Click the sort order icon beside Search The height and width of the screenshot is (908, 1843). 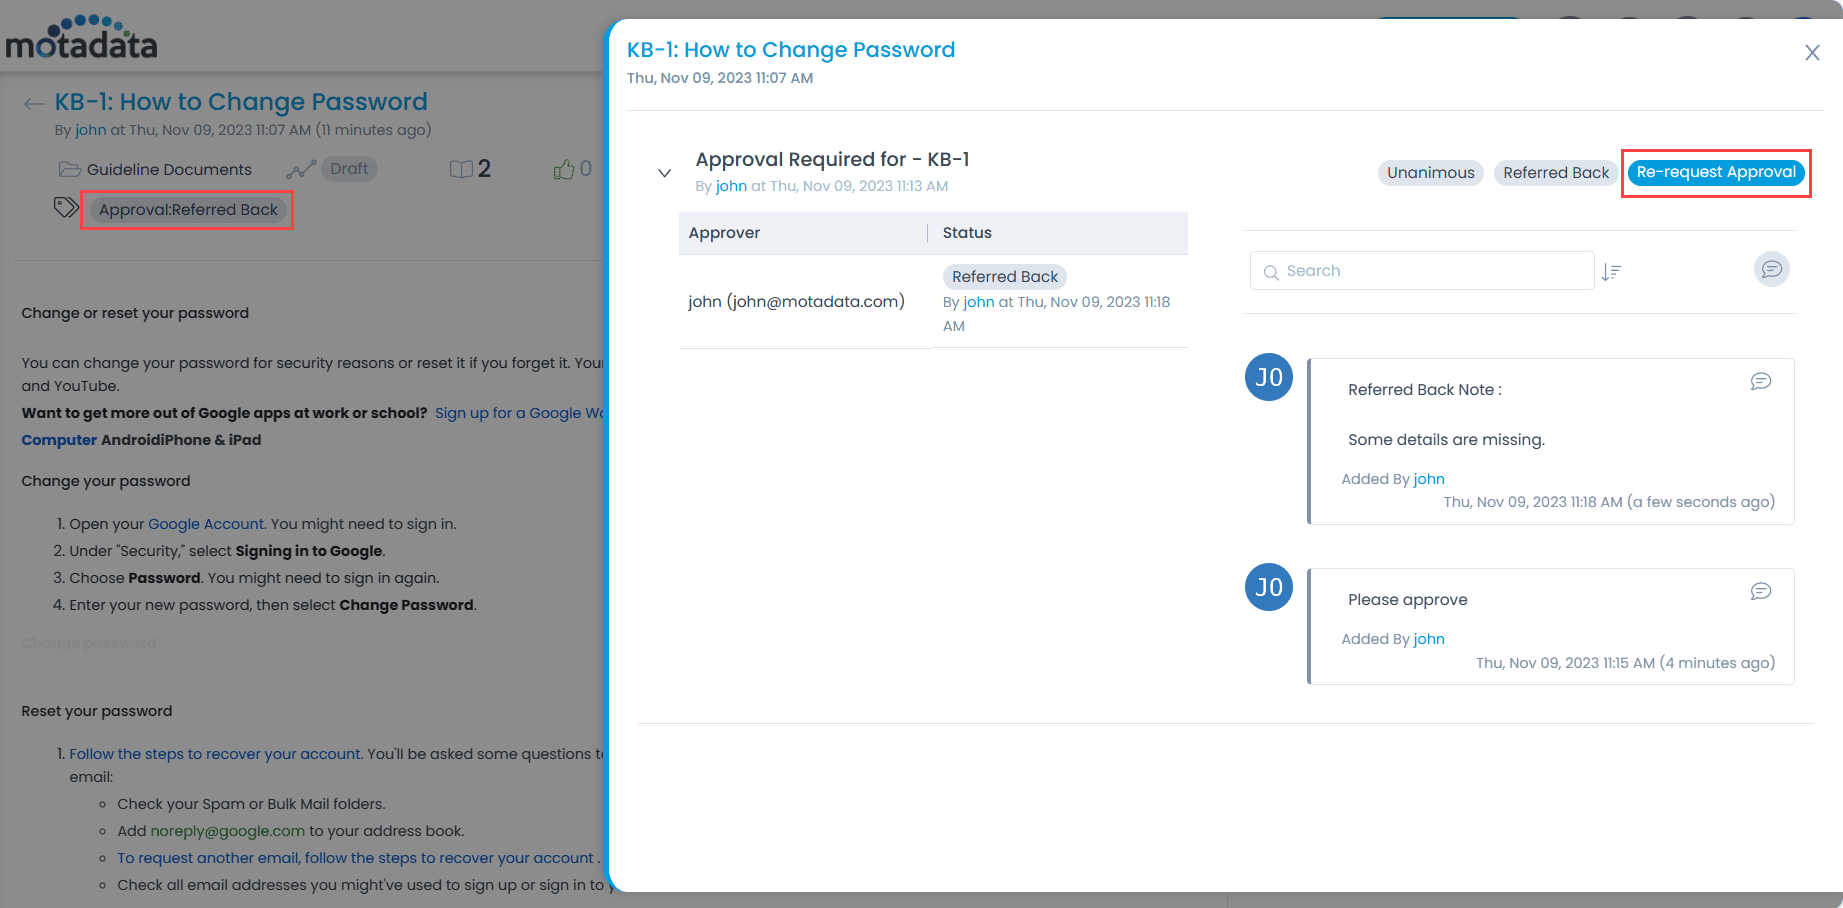[x=1611, y=272]
